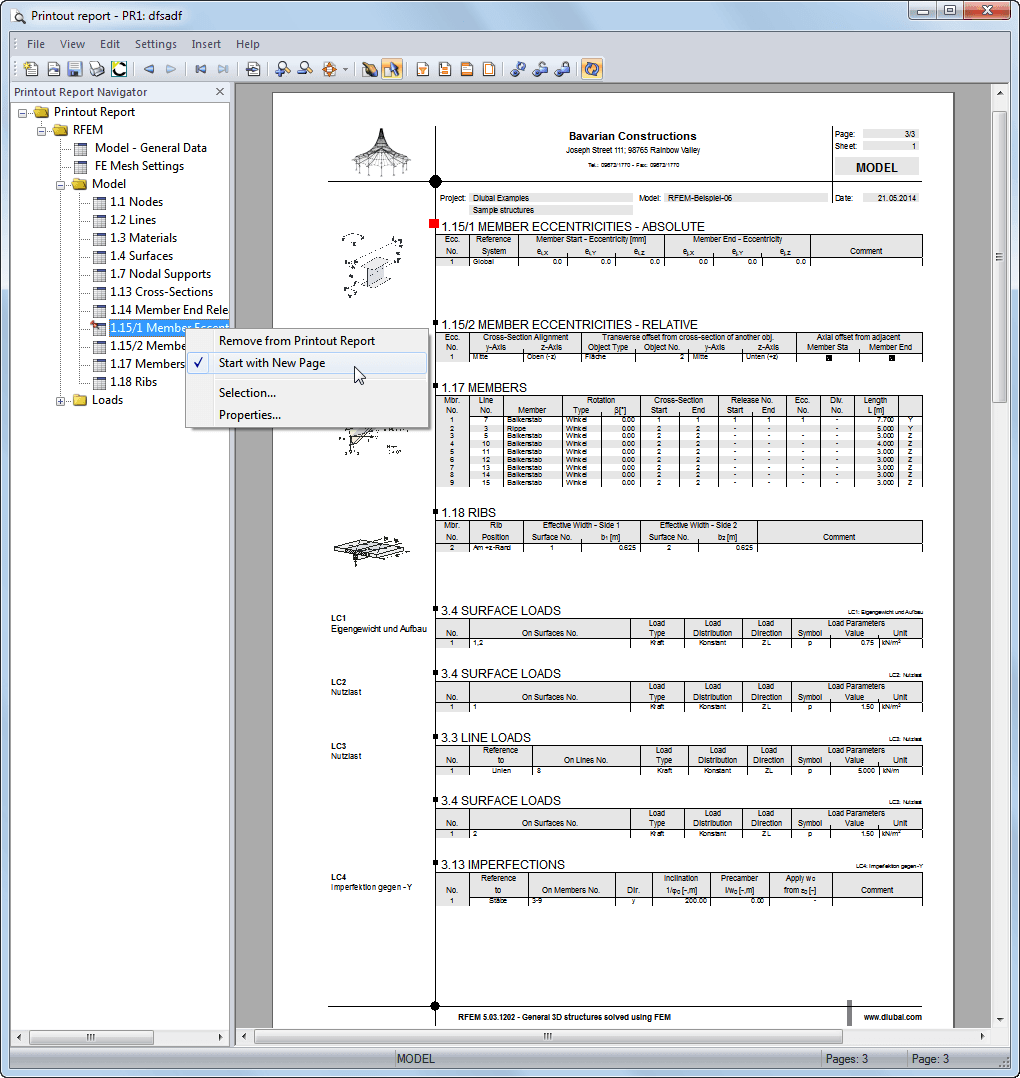Open the Help menu
The image size is (1020, 1078).
[x=247, y=44]
